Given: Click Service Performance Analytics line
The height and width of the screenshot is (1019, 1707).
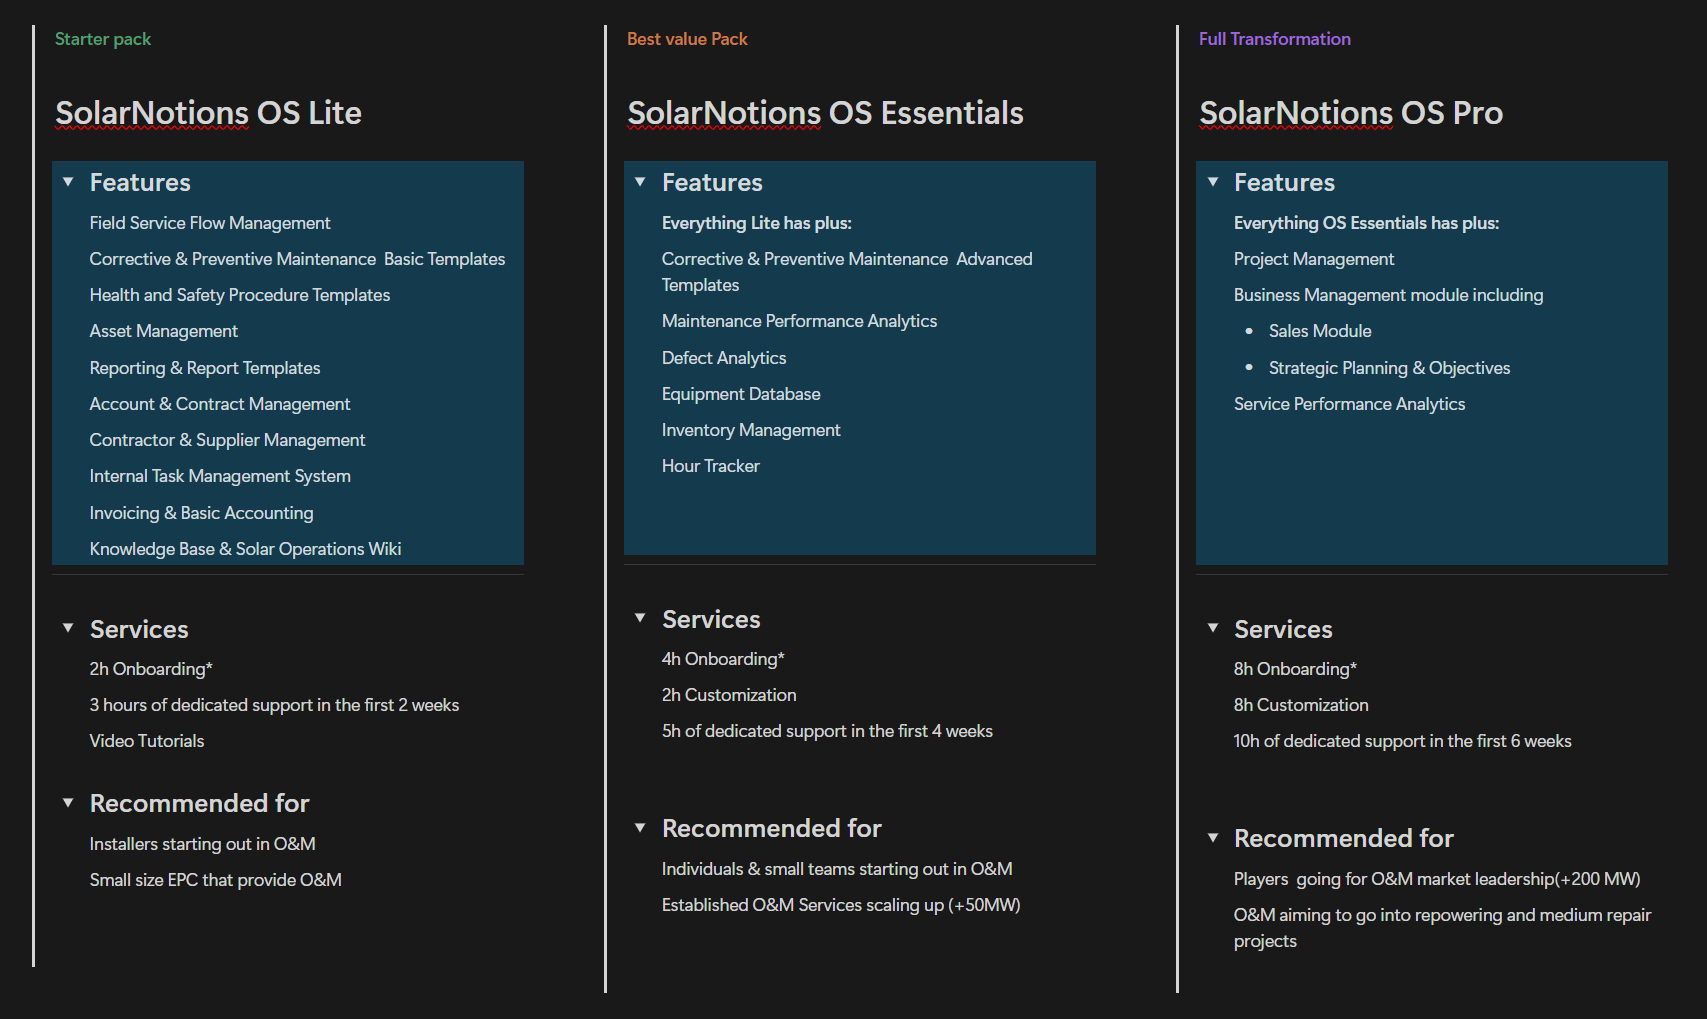Looking at the screenshot, I should coord(1349,404).
